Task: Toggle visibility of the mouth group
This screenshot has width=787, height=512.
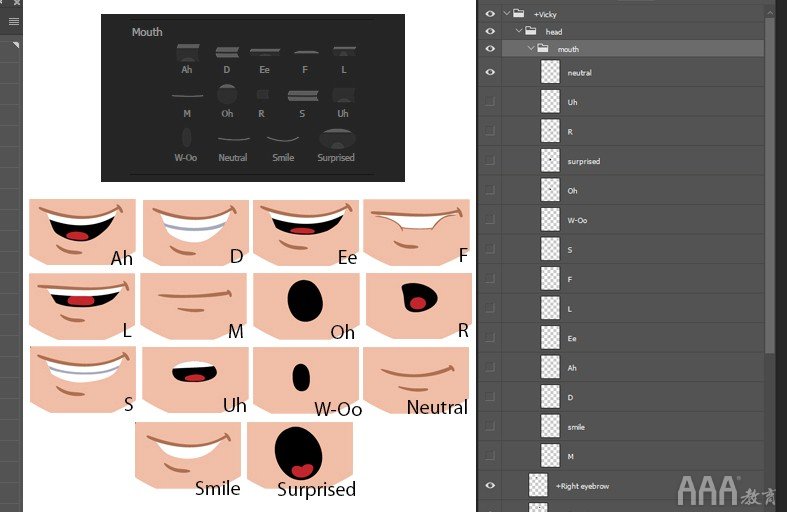Action: click(490, 49)
